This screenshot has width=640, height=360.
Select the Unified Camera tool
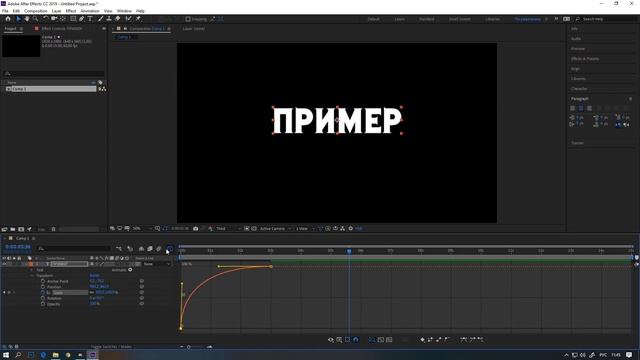54,19
